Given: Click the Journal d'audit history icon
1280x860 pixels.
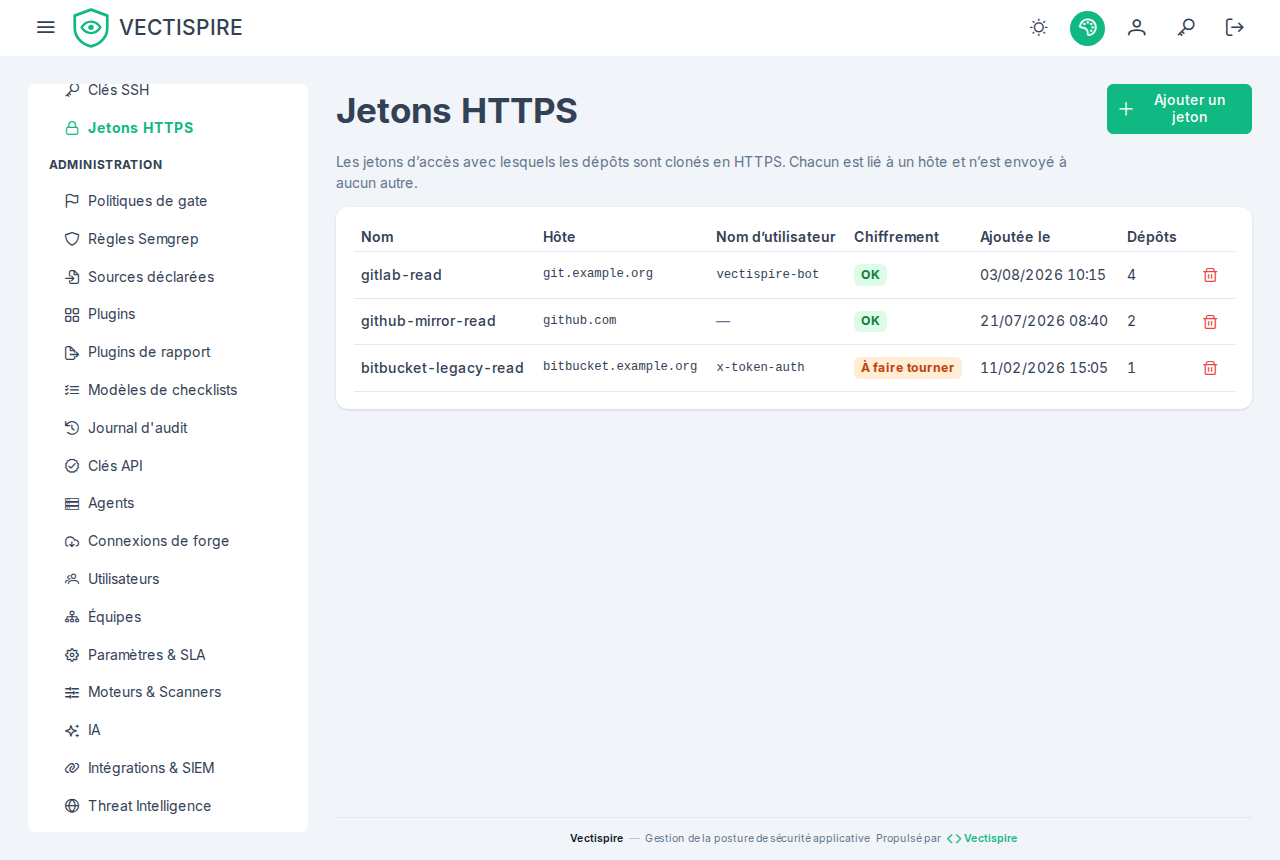Looking at the screenshot, I should click(72, 428).
